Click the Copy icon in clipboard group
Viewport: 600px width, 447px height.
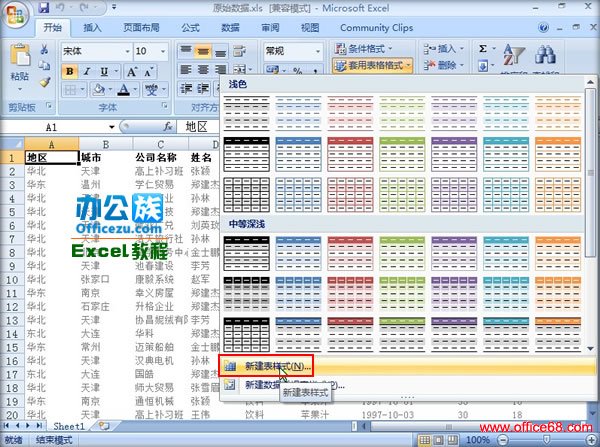pos(44,66)
